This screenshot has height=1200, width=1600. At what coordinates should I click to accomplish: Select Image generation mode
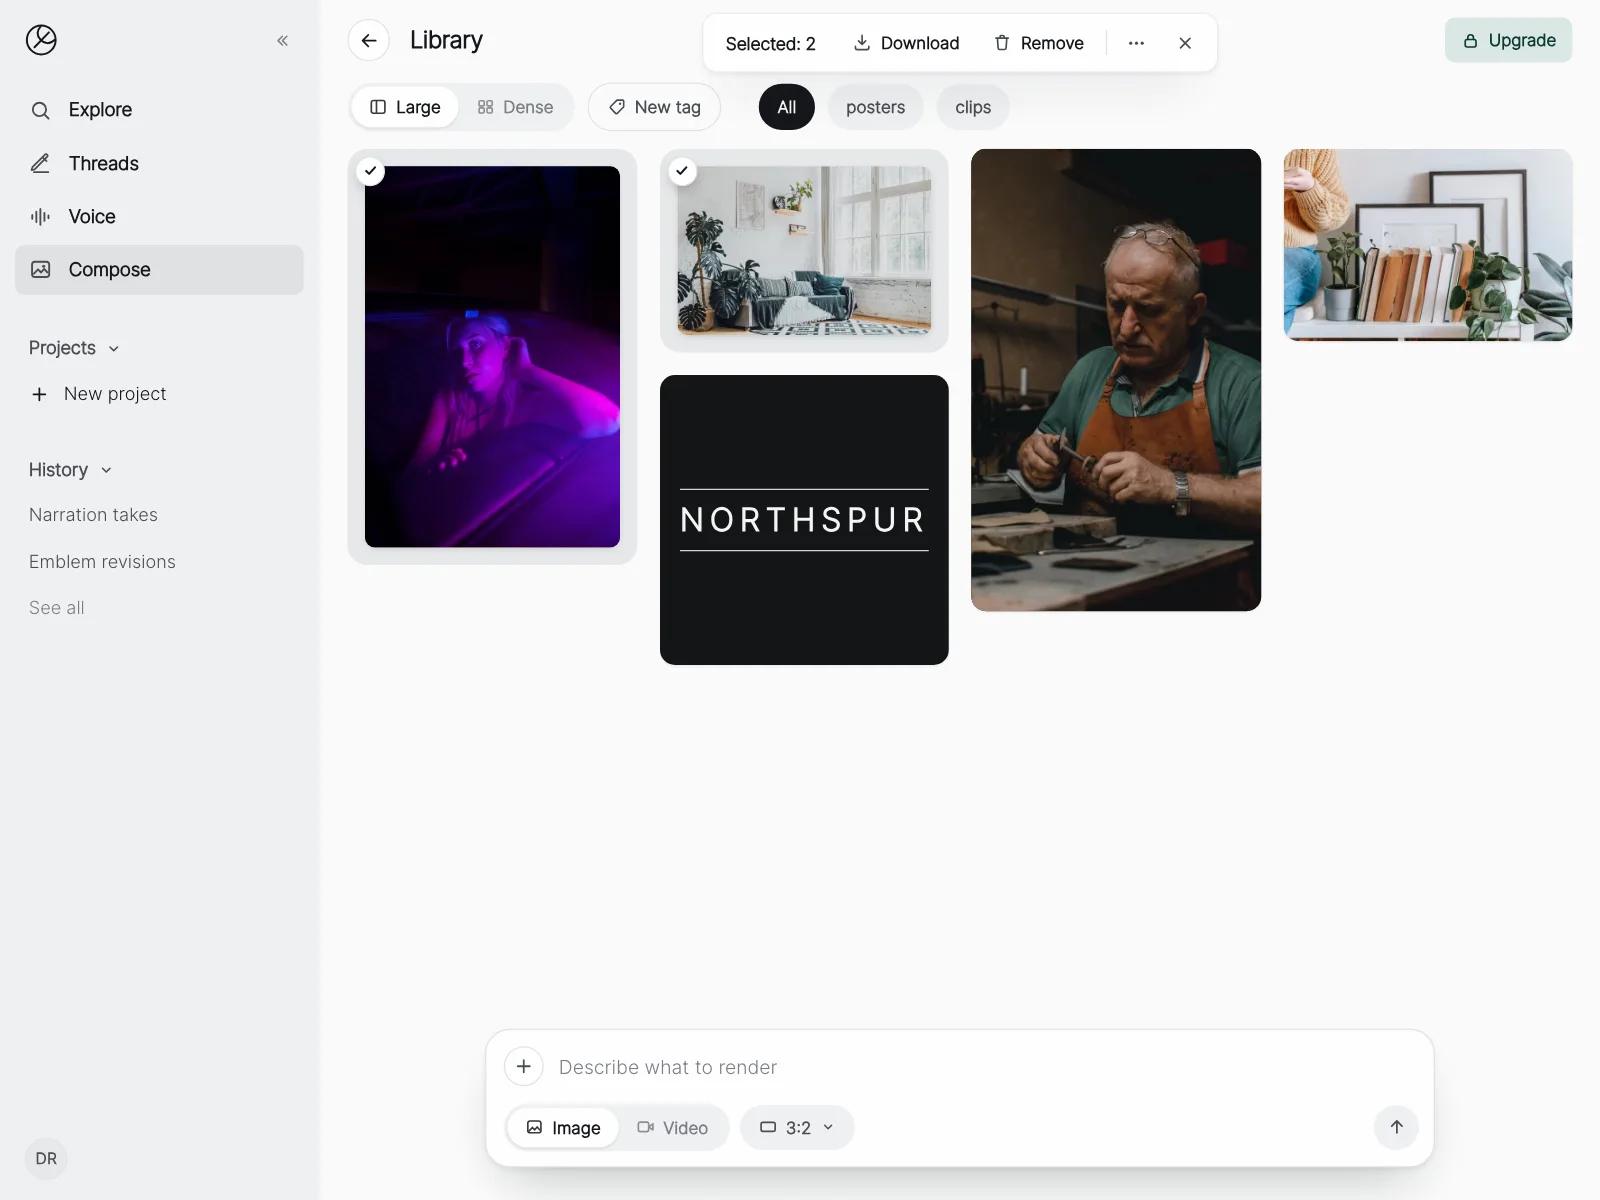pyautogui.click(x=563, y=1128)
